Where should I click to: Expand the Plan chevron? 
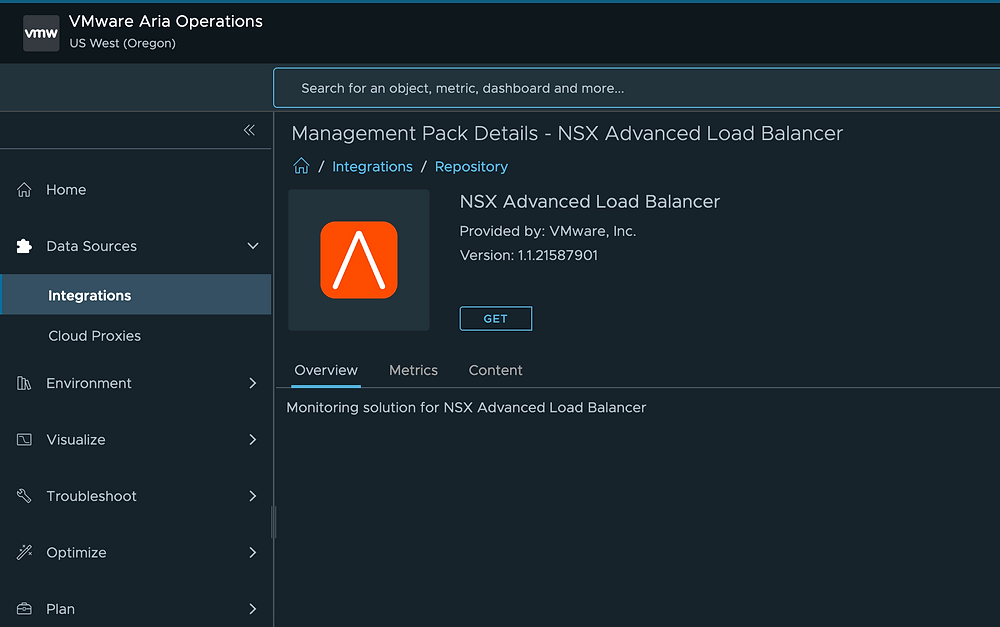(253, 609)
